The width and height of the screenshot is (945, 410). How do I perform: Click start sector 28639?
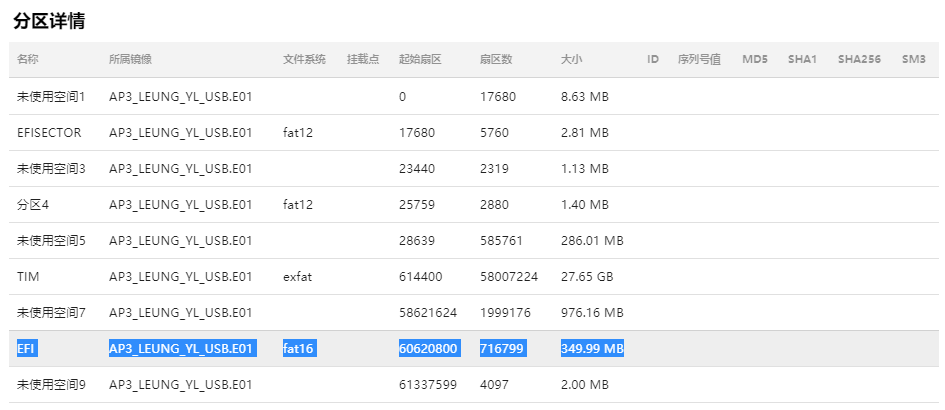click(416, 241)
